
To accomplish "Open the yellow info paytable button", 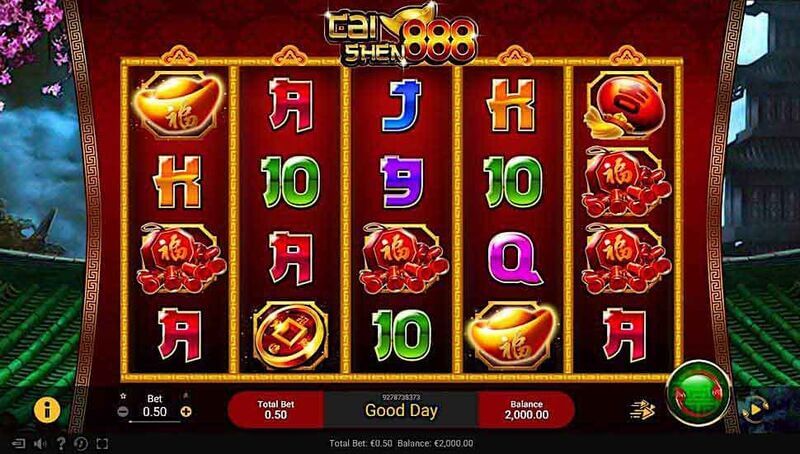I will coord(47,409).
